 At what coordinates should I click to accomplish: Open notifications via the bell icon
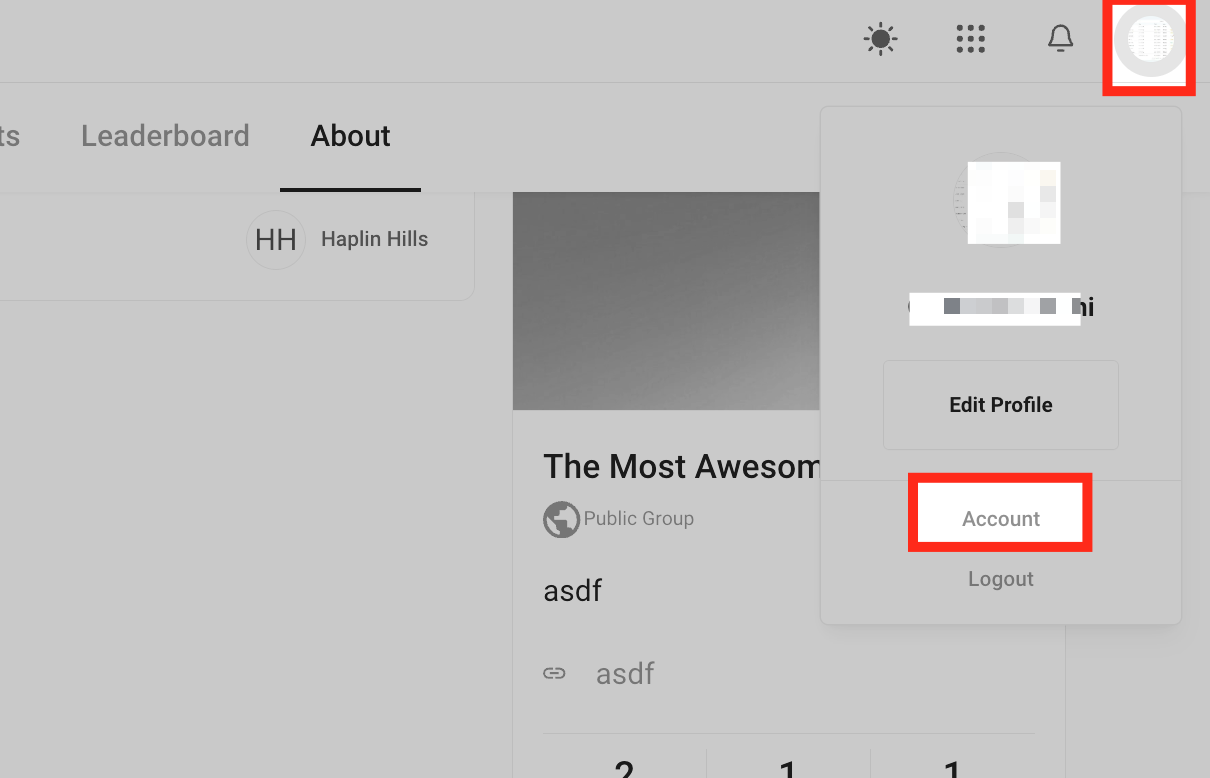tap(1060, 40)
